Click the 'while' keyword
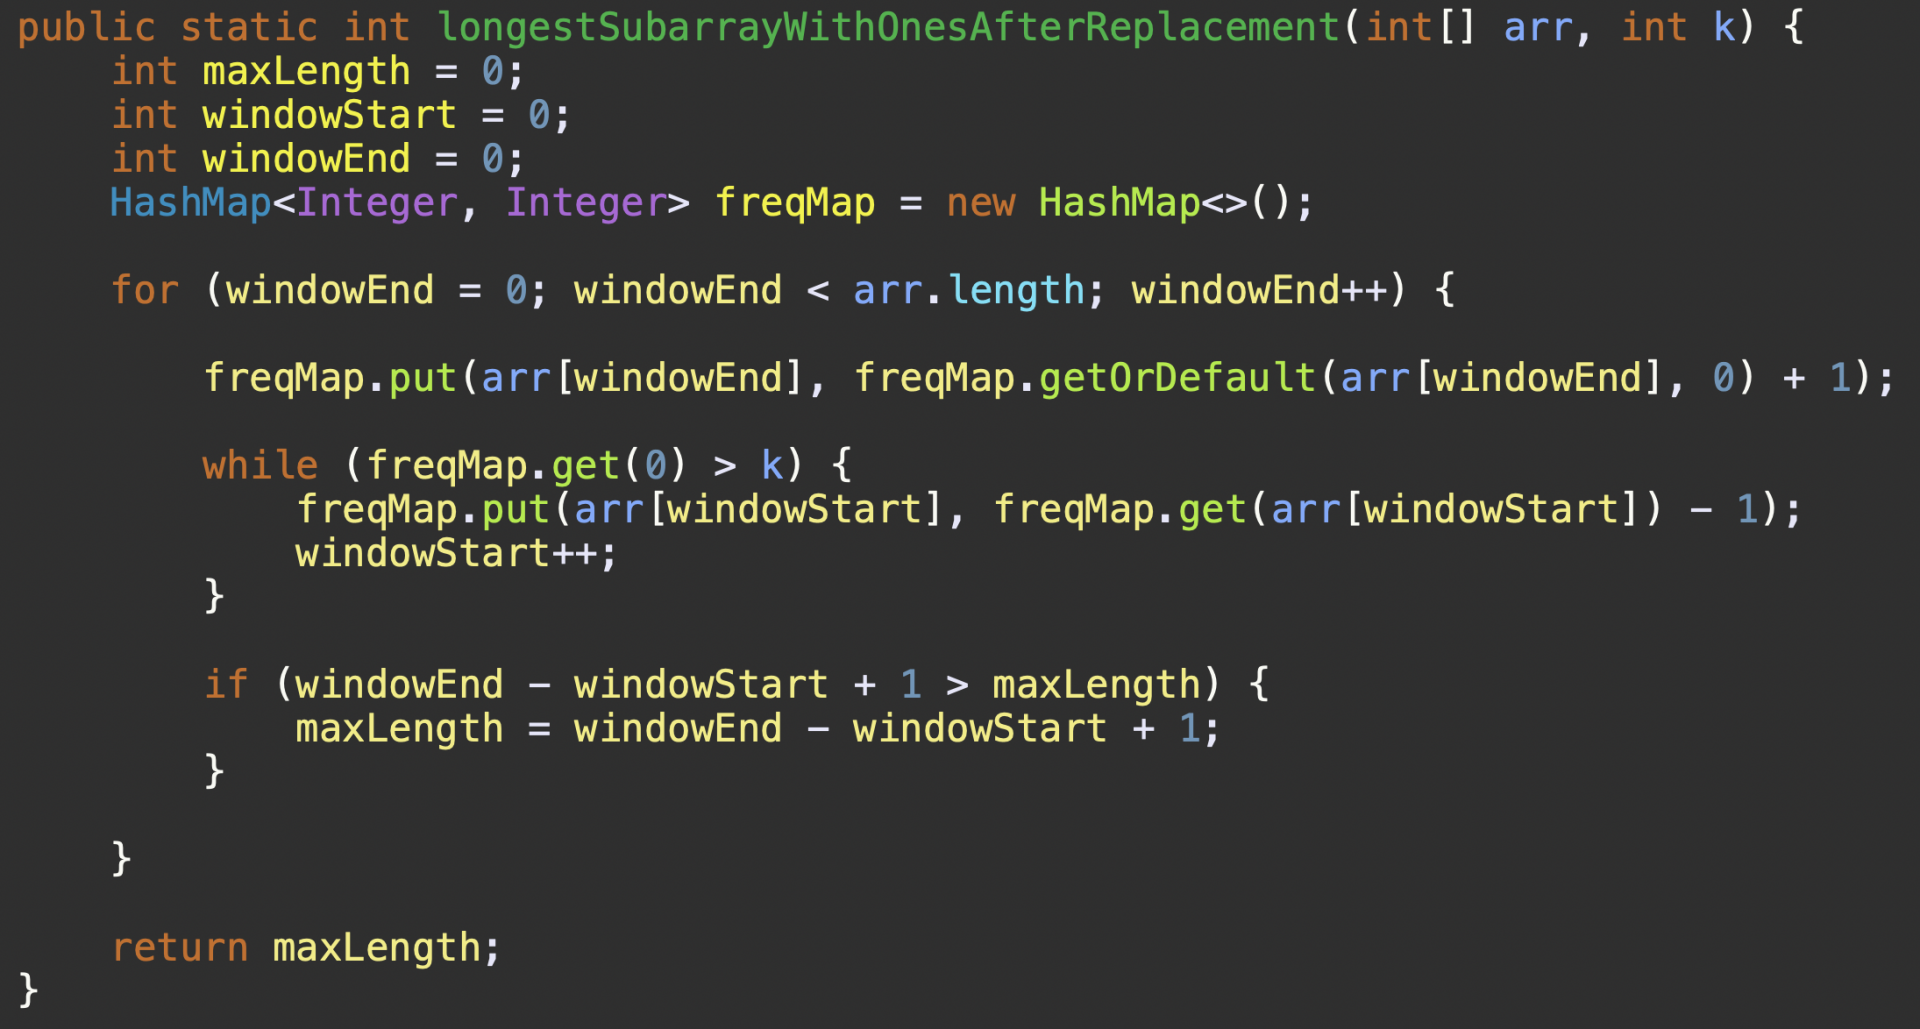 click(x=260, y=465)
